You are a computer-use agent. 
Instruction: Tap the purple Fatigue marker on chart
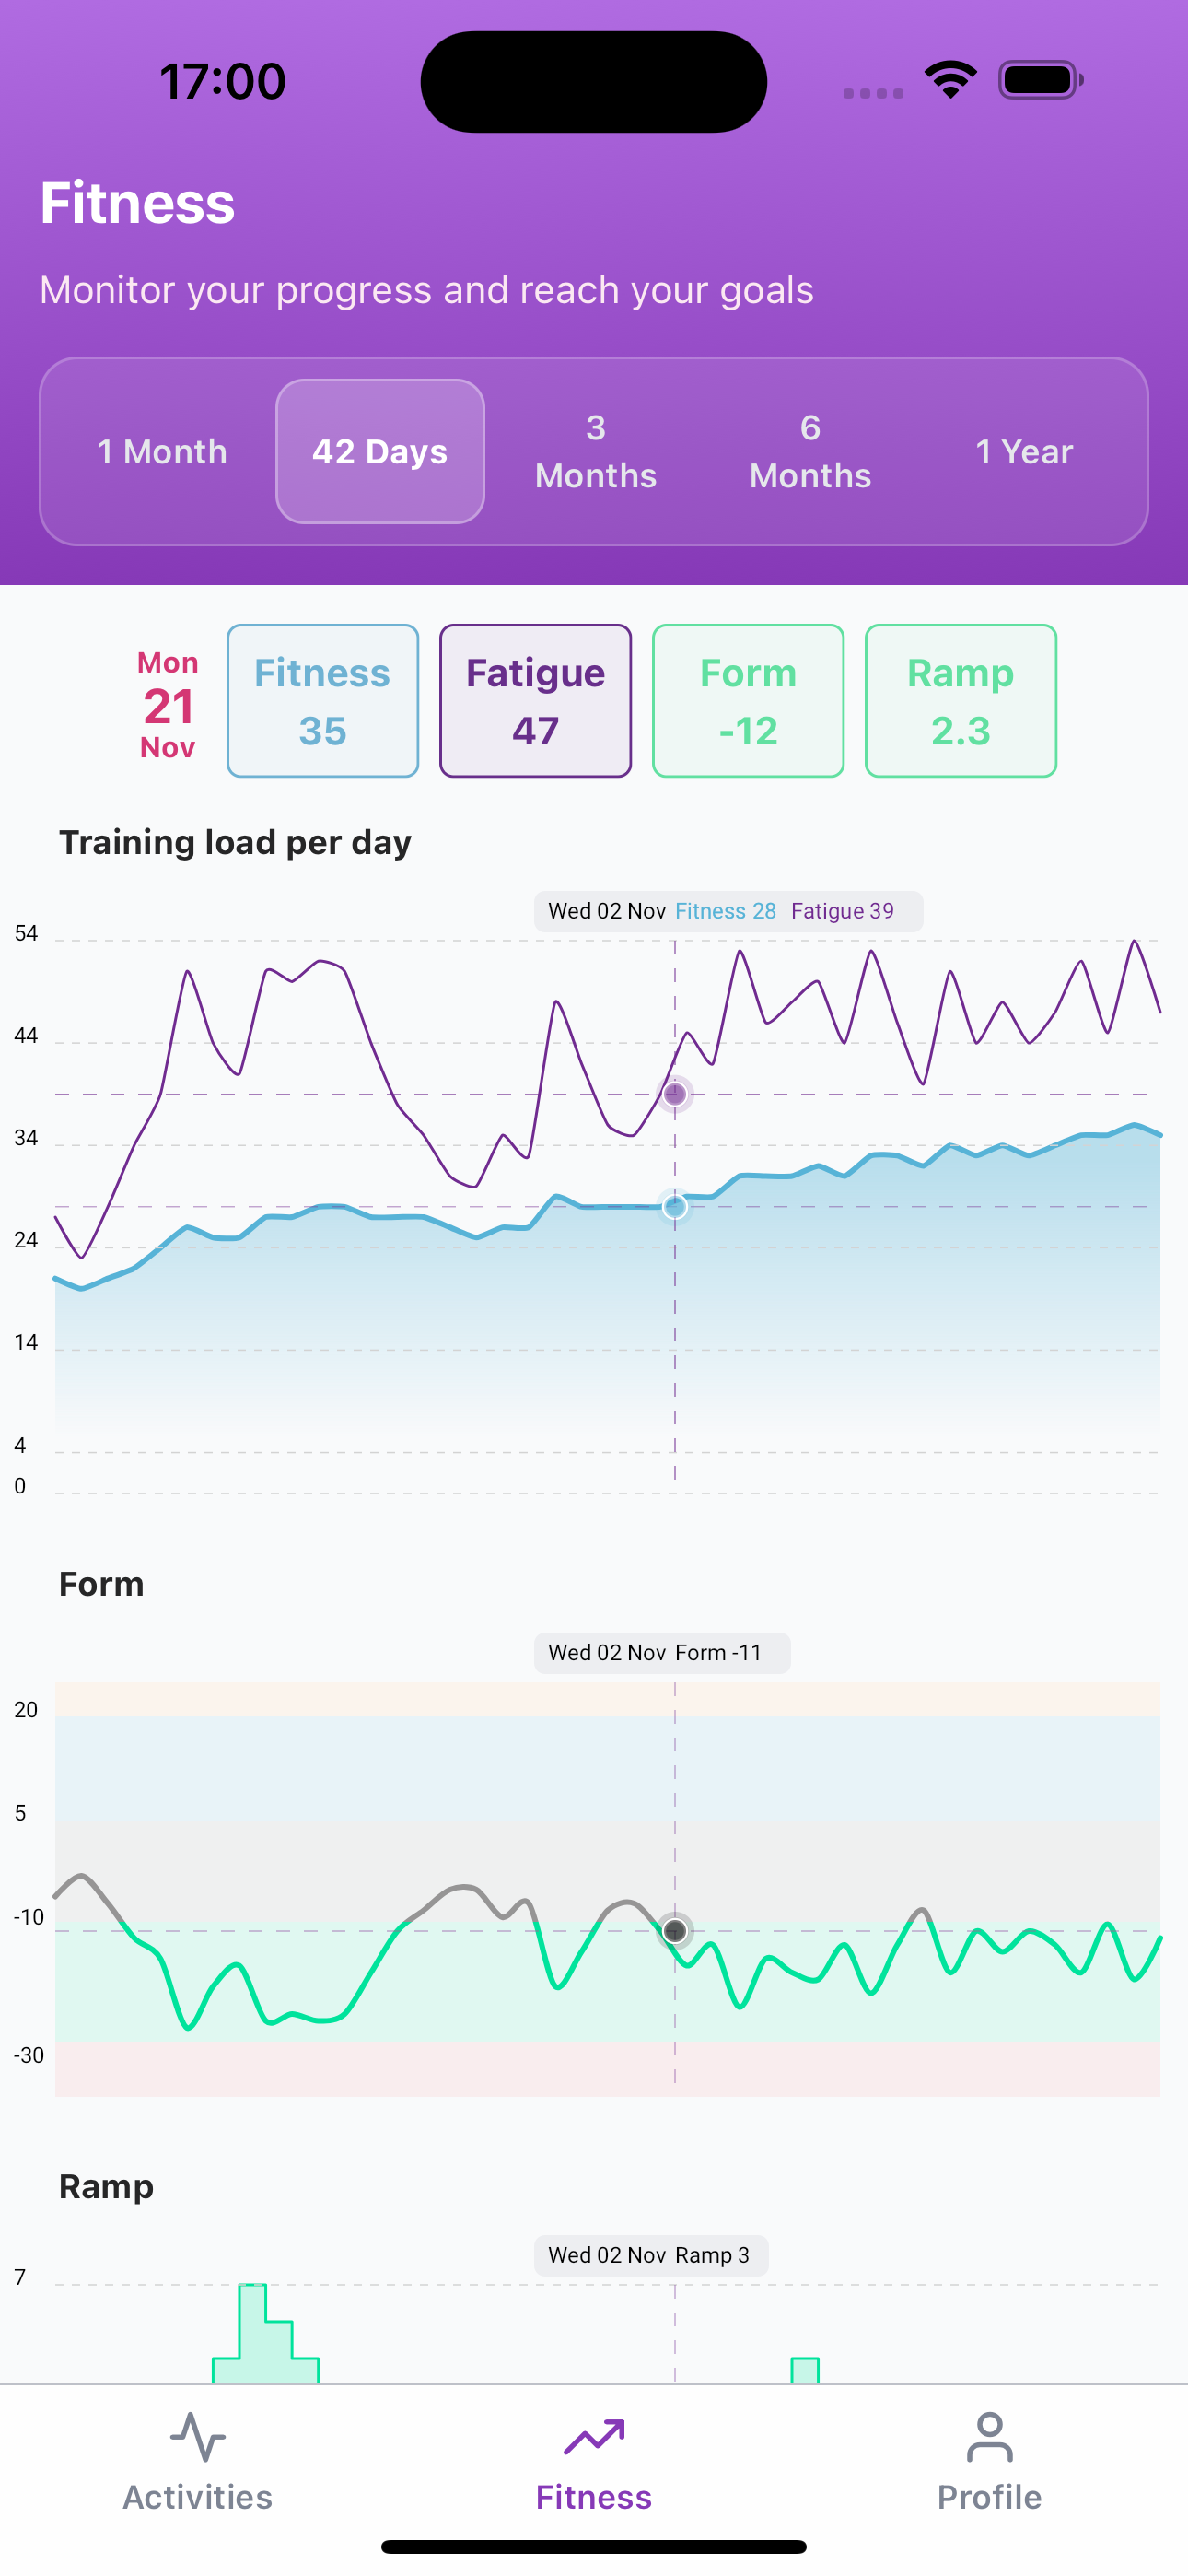coord(675,1094)
